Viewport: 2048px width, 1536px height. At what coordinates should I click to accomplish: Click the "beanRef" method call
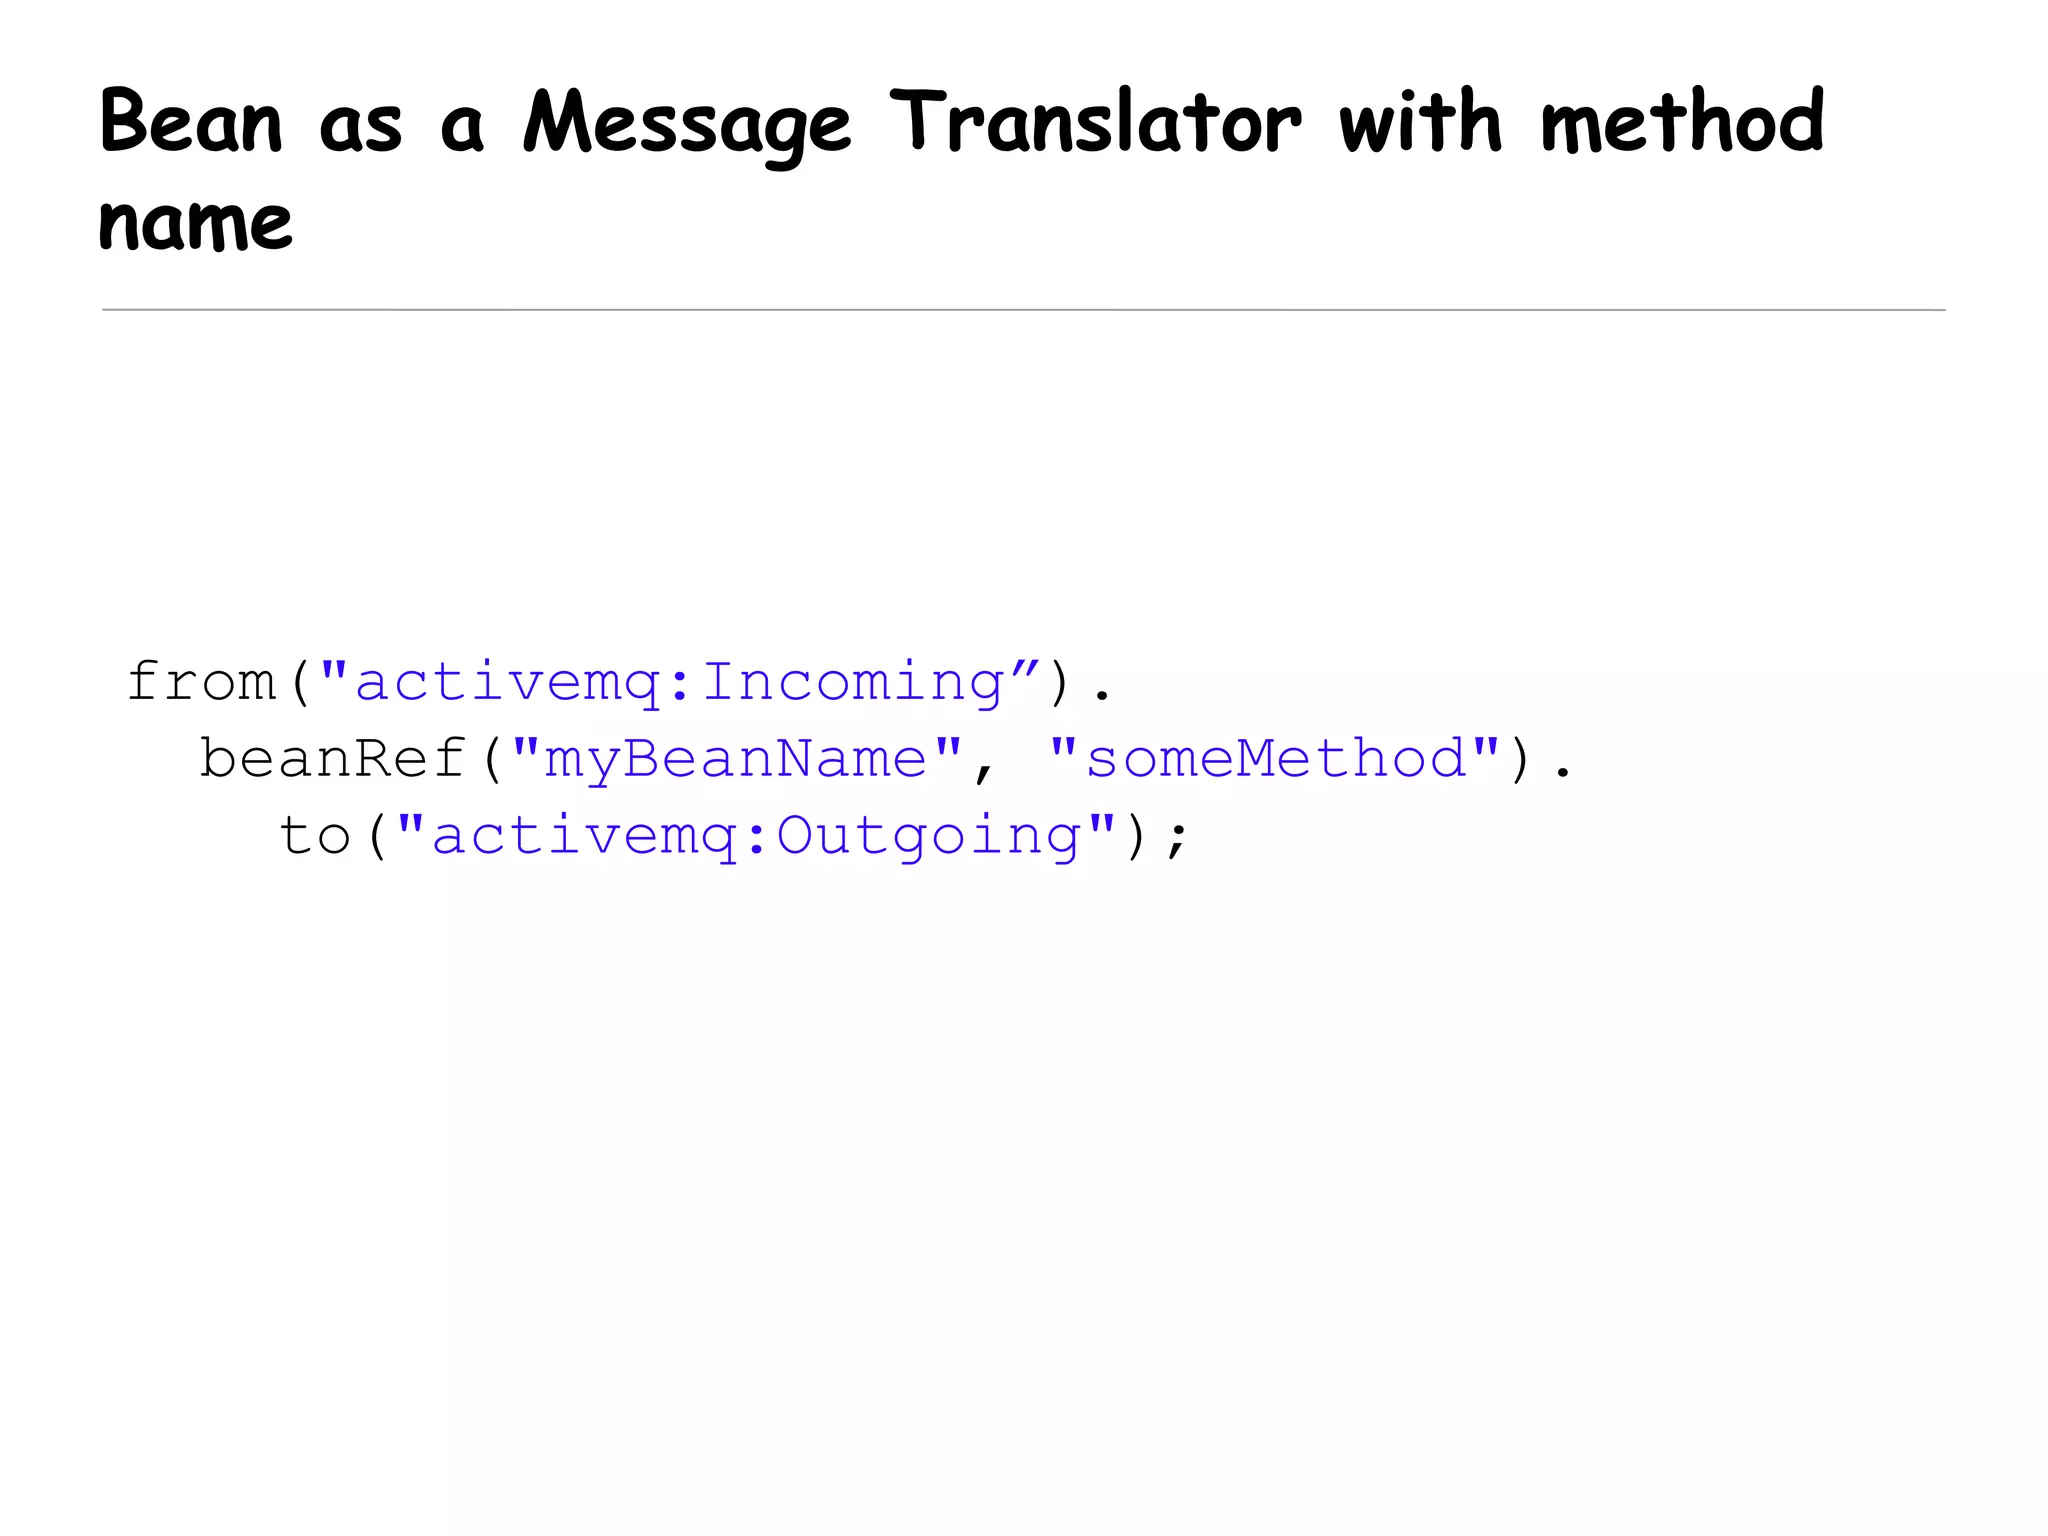[x=332, y=758]
